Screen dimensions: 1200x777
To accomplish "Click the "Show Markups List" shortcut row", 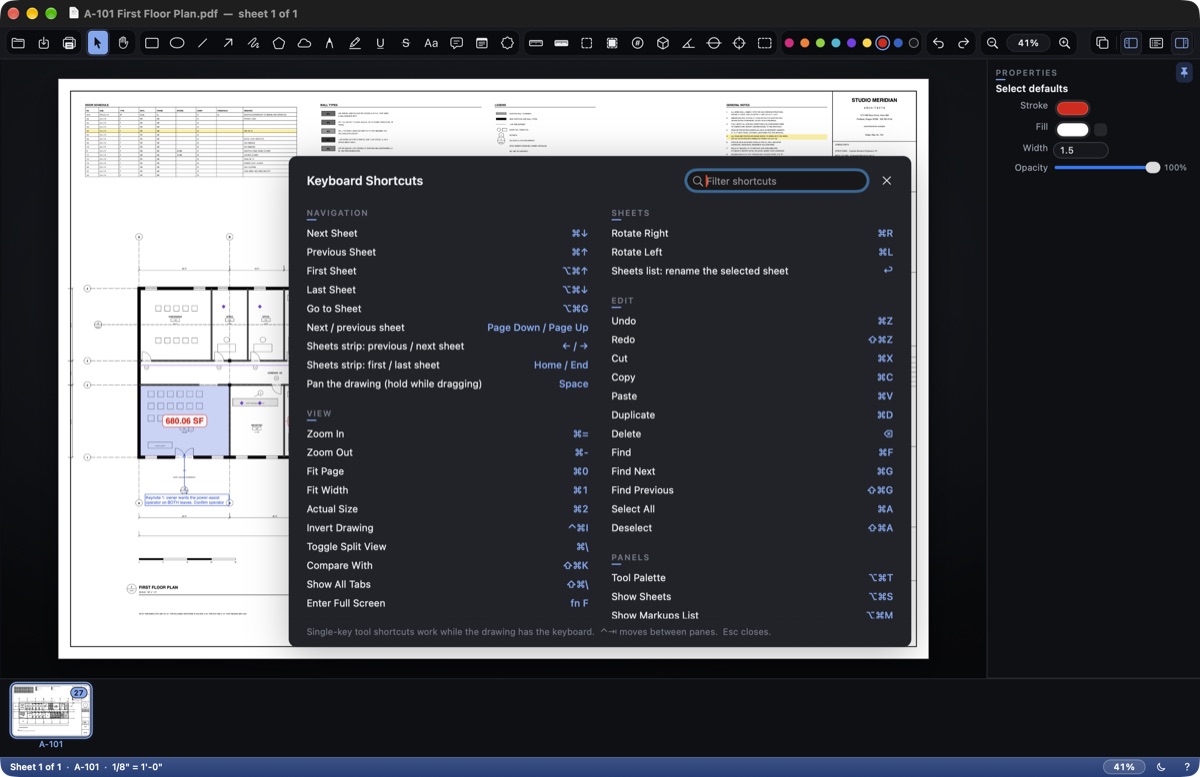I will pos(752,615).
